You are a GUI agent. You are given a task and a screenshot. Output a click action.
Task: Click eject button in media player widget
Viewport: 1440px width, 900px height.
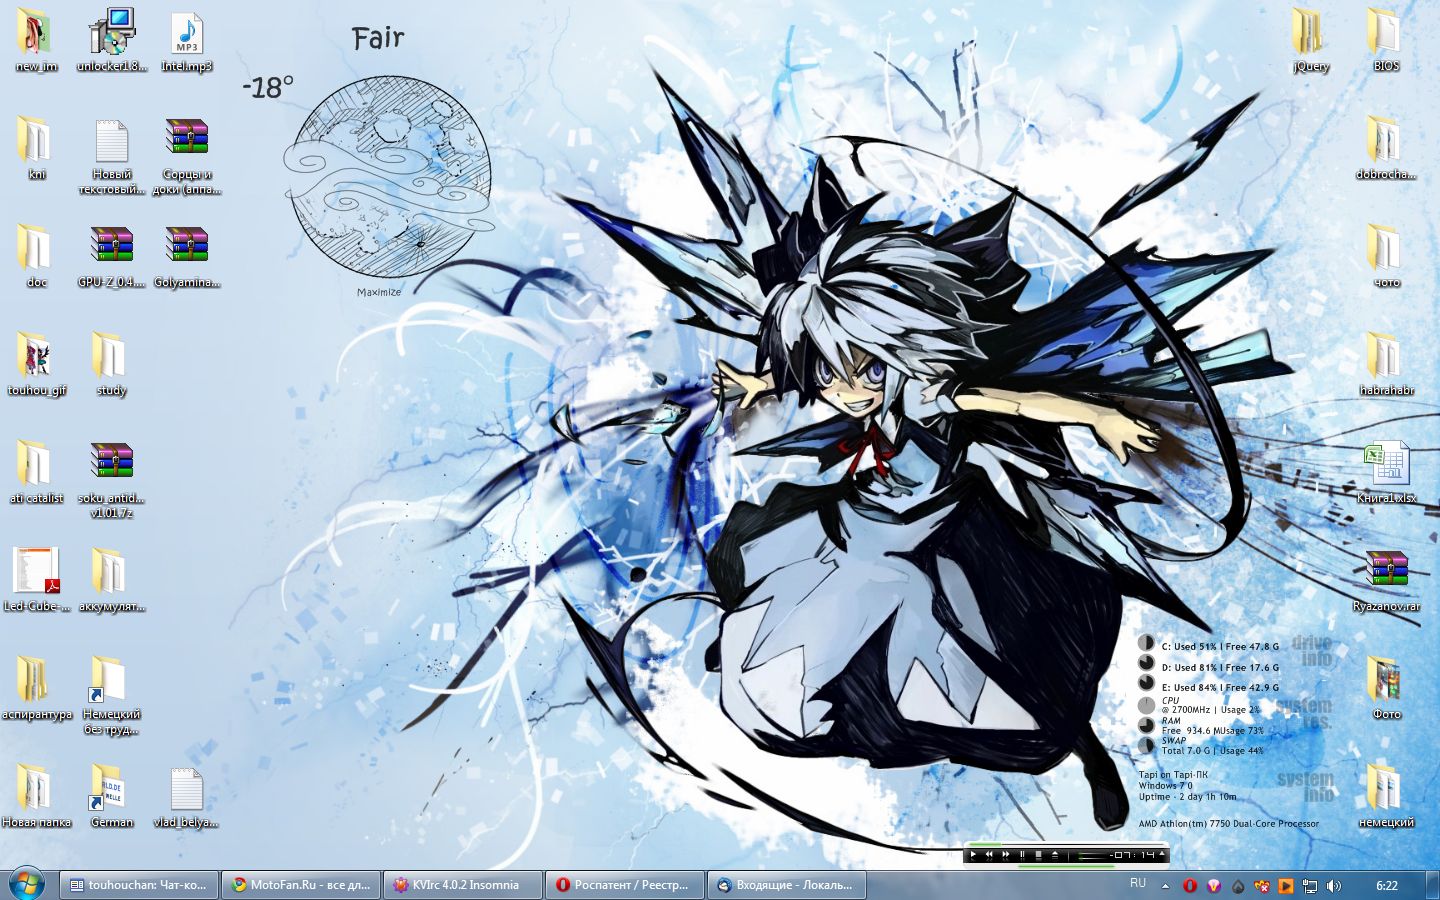(1055, 855)
